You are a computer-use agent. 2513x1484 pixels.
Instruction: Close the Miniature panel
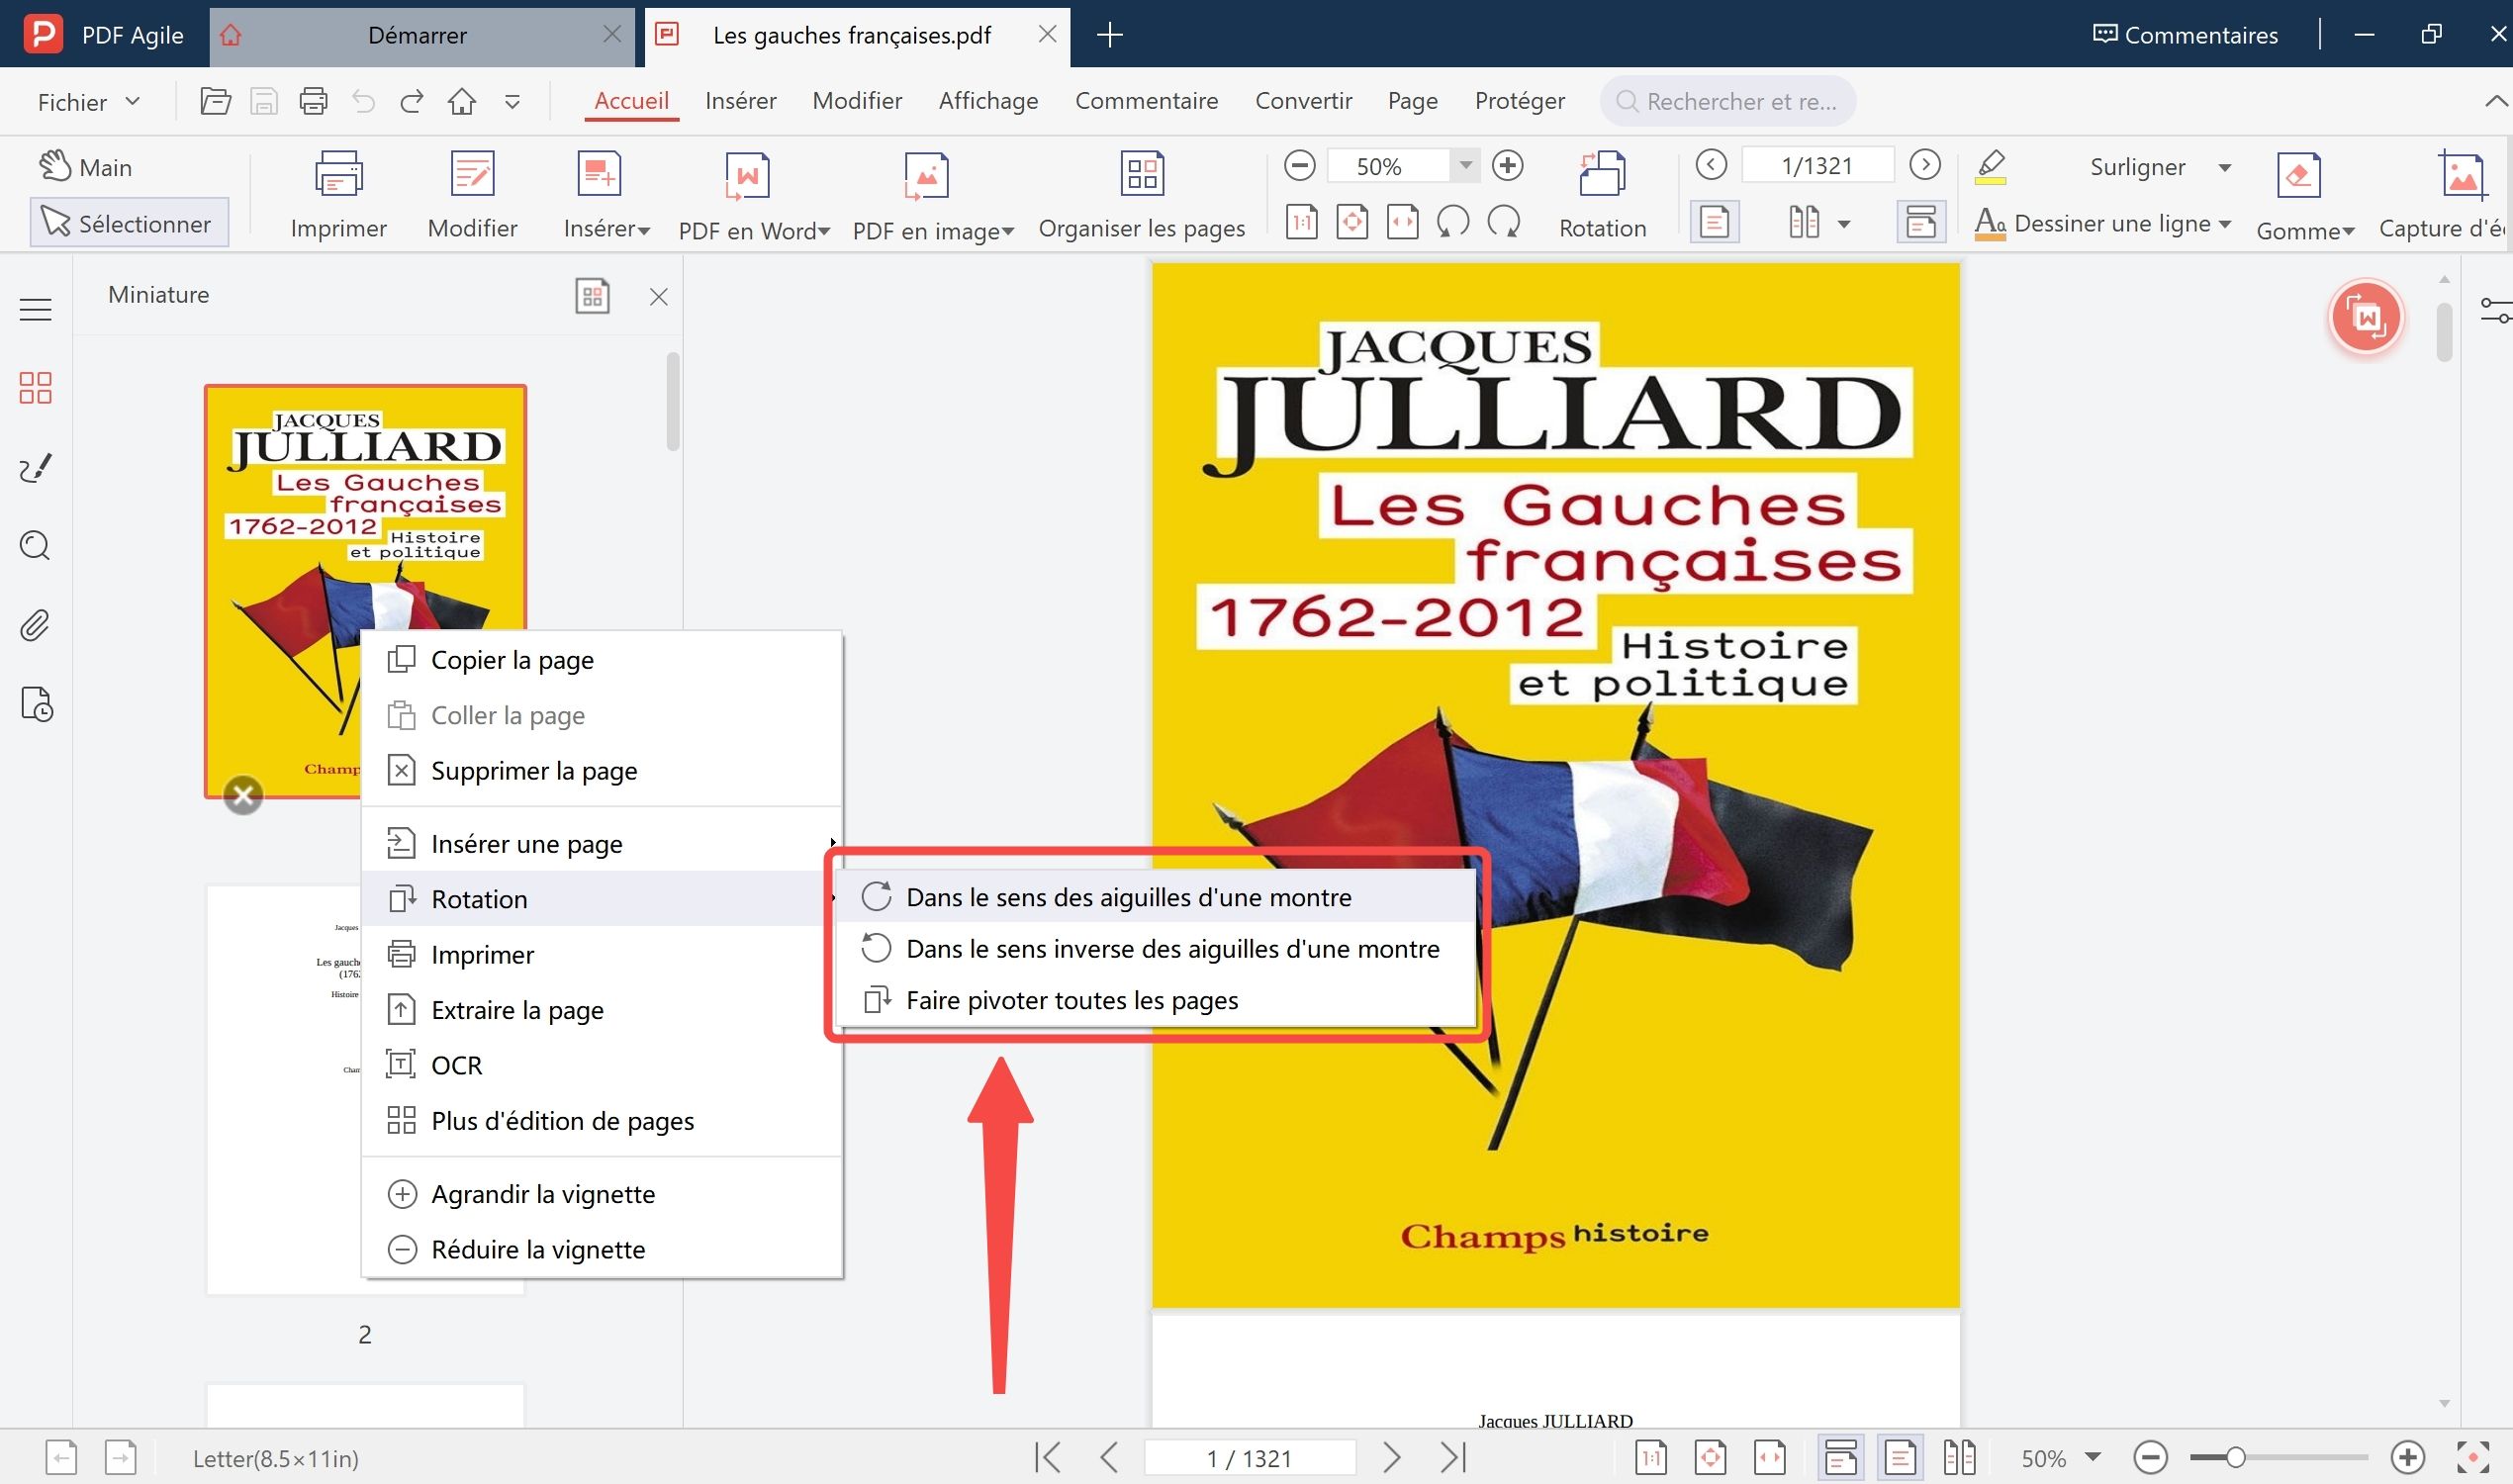click(658, 297)
